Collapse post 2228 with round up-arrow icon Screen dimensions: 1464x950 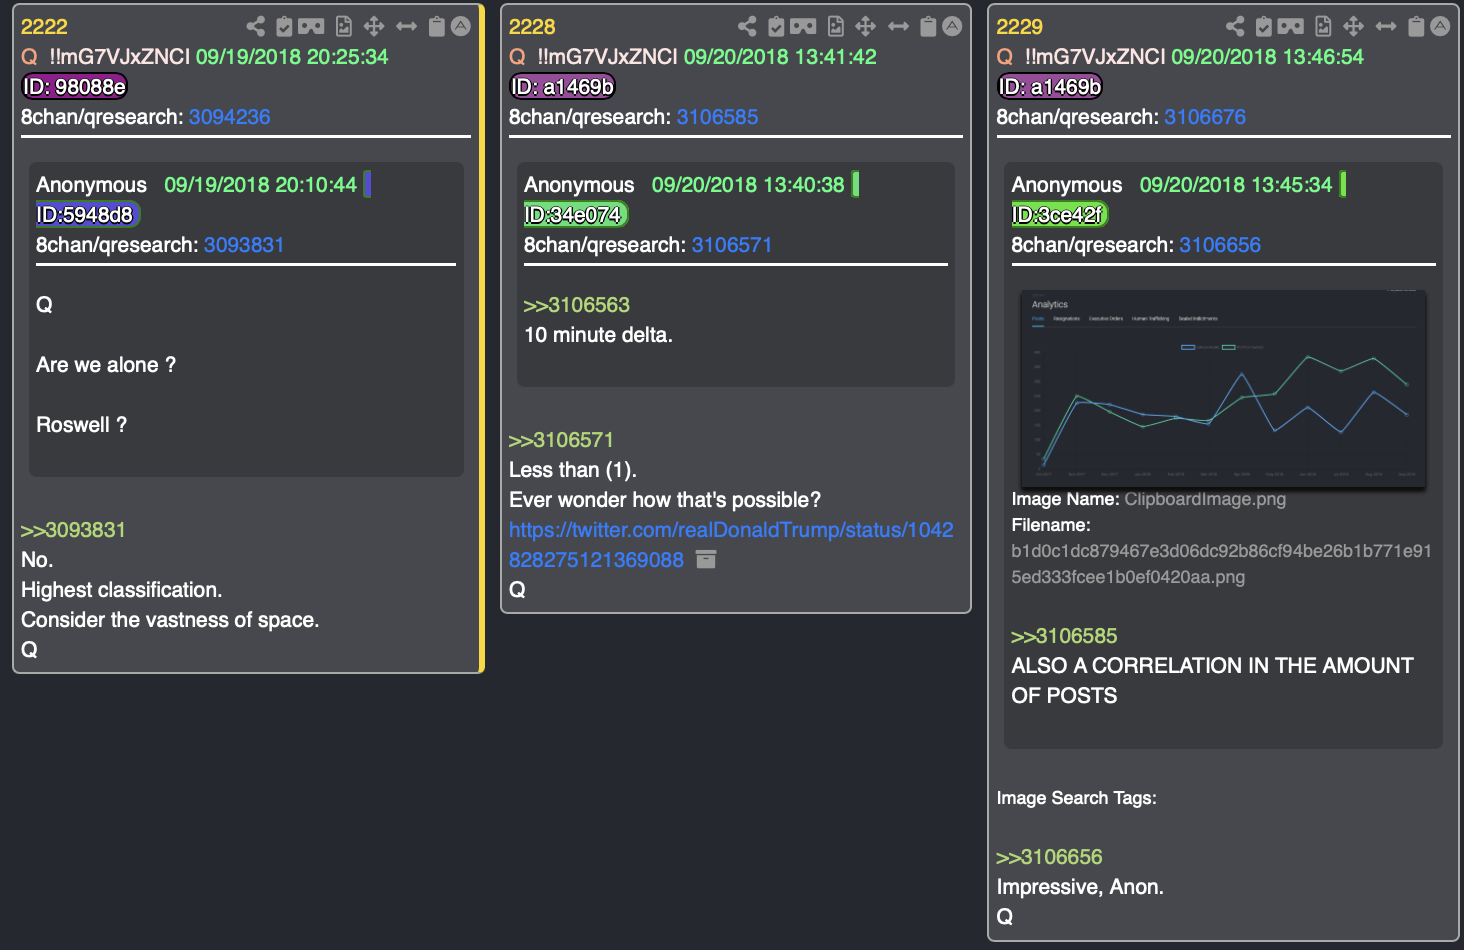(953, 26)
